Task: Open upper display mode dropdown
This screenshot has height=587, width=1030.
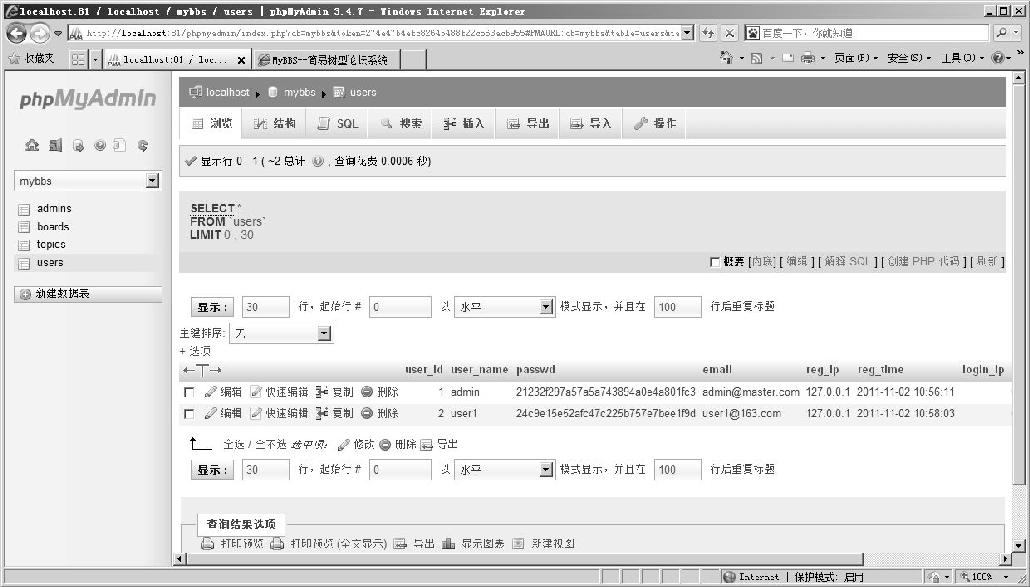Action: 546,307
